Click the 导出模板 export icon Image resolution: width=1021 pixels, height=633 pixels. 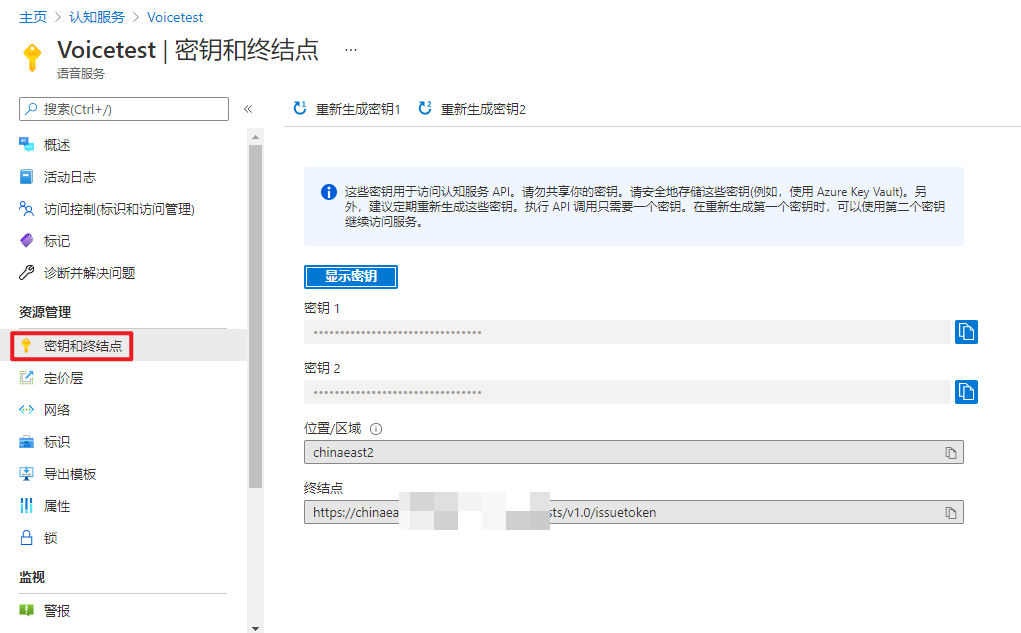27,473
